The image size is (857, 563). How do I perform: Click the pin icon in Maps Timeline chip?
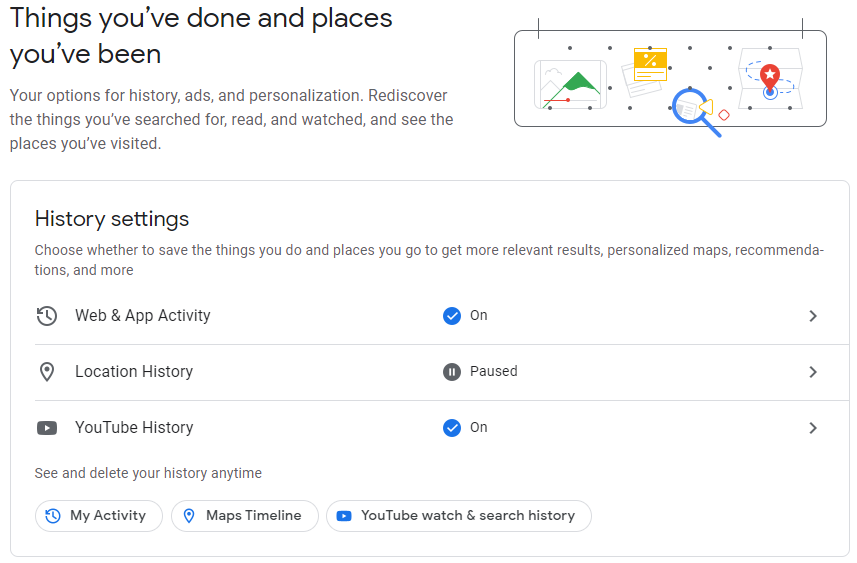(x=189, y=516)
